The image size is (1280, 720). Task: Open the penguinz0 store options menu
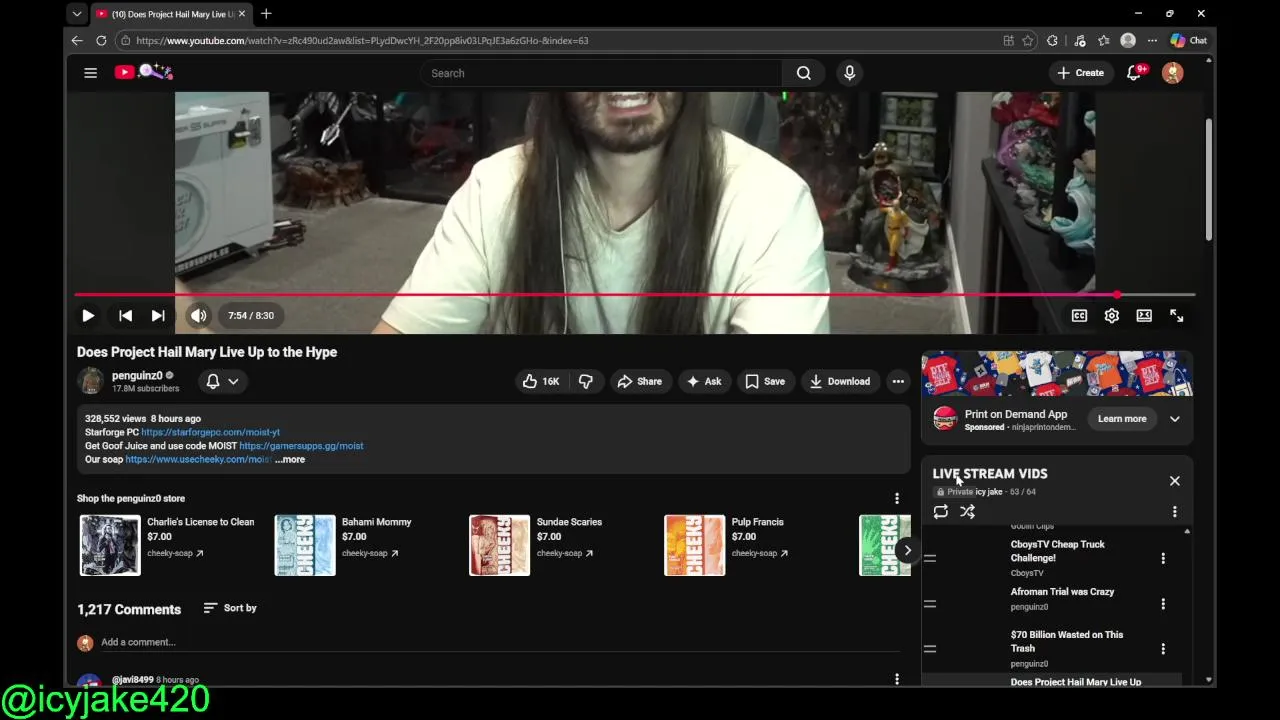tap(896, 498)
